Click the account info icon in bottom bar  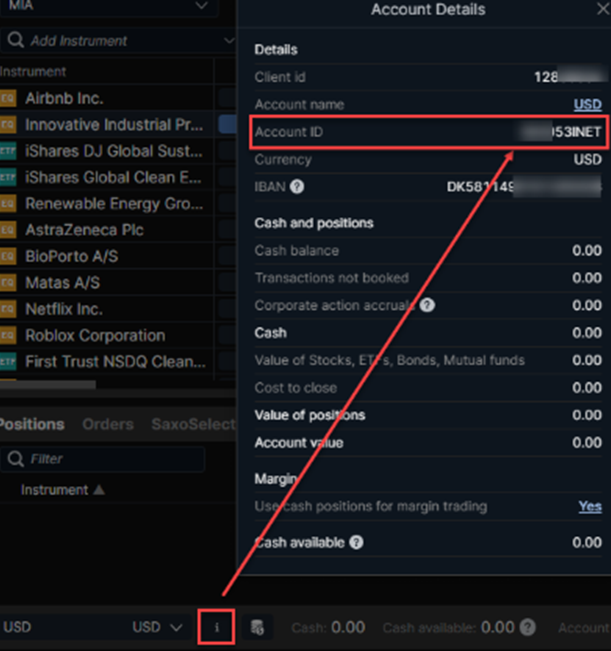click(217, 627)
